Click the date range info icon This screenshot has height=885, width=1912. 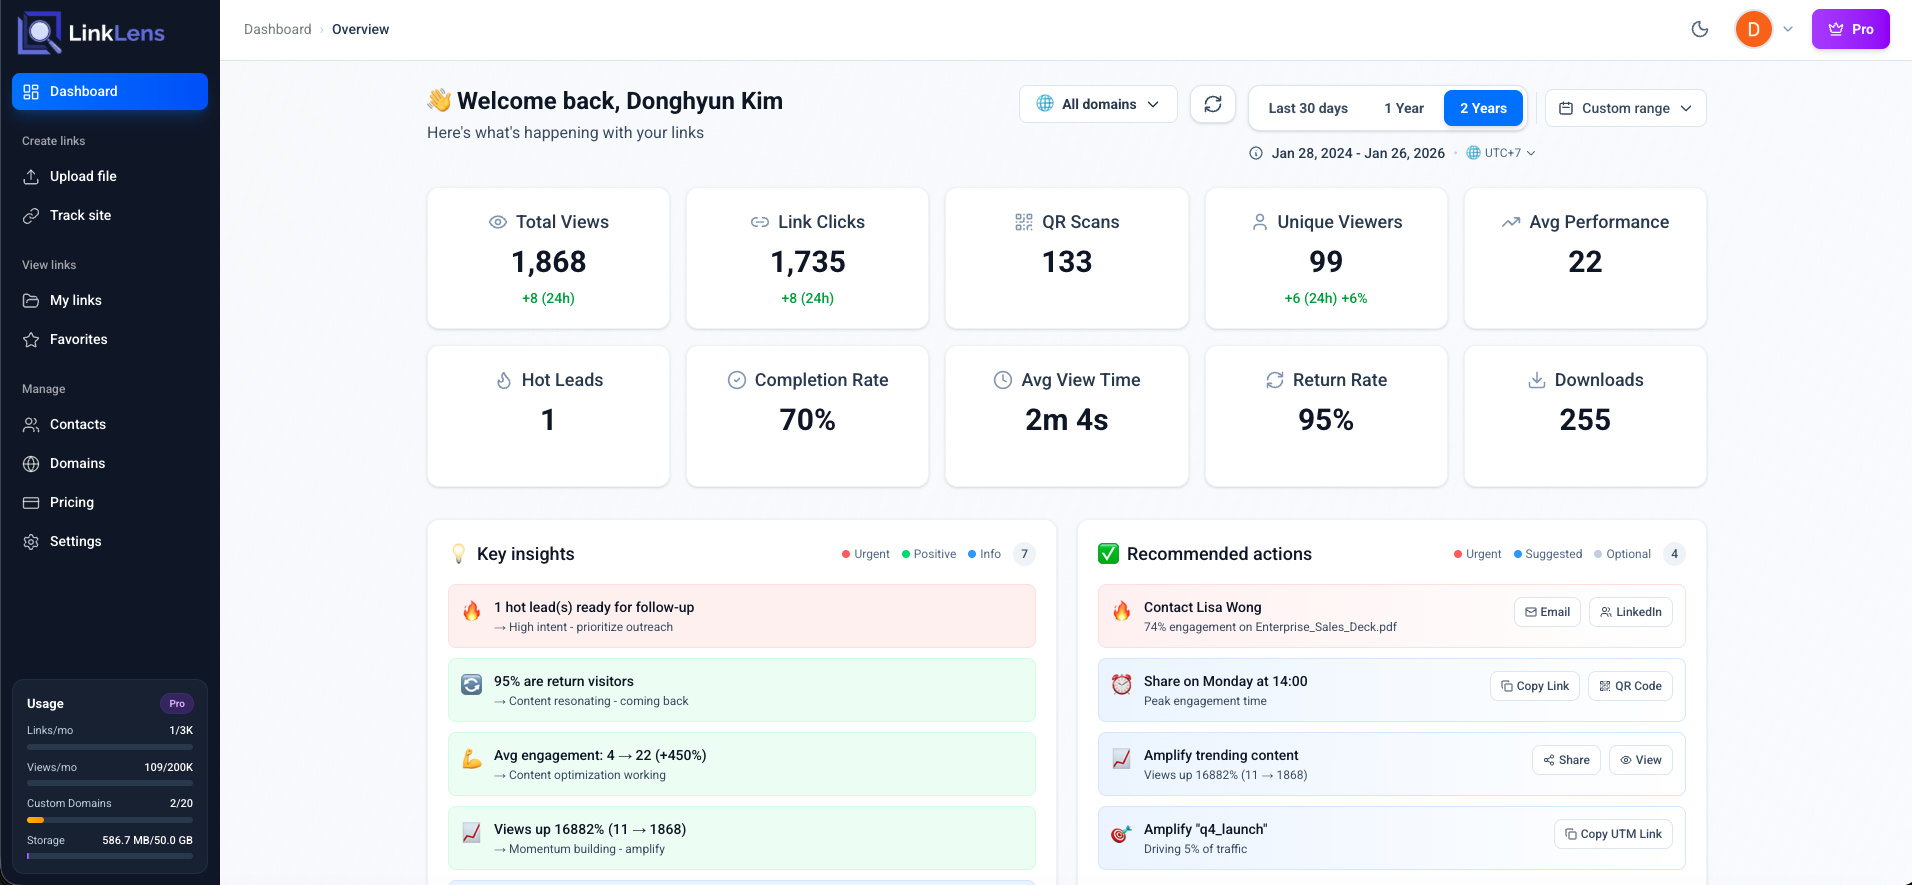tap(1256, 153)
